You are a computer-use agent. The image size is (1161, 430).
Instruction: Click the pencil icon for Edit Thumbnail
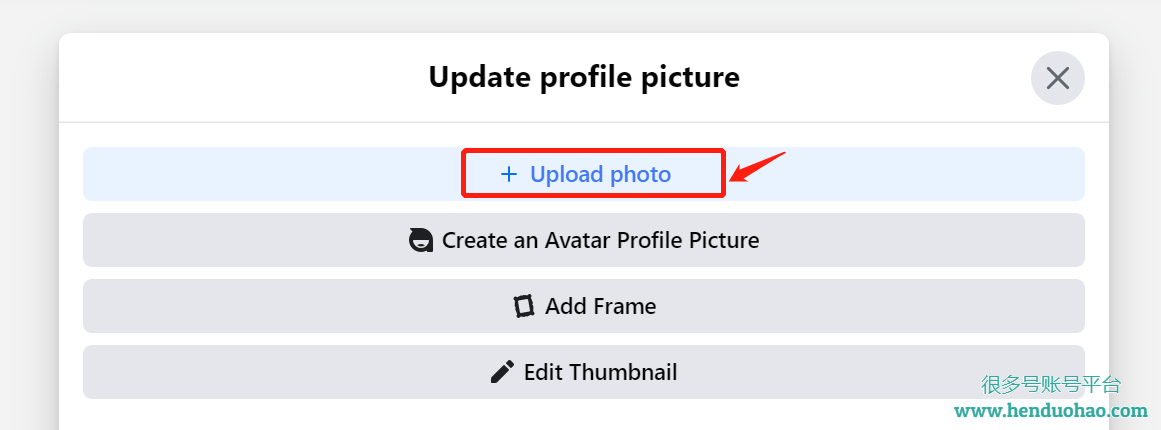tap(502, 372)
